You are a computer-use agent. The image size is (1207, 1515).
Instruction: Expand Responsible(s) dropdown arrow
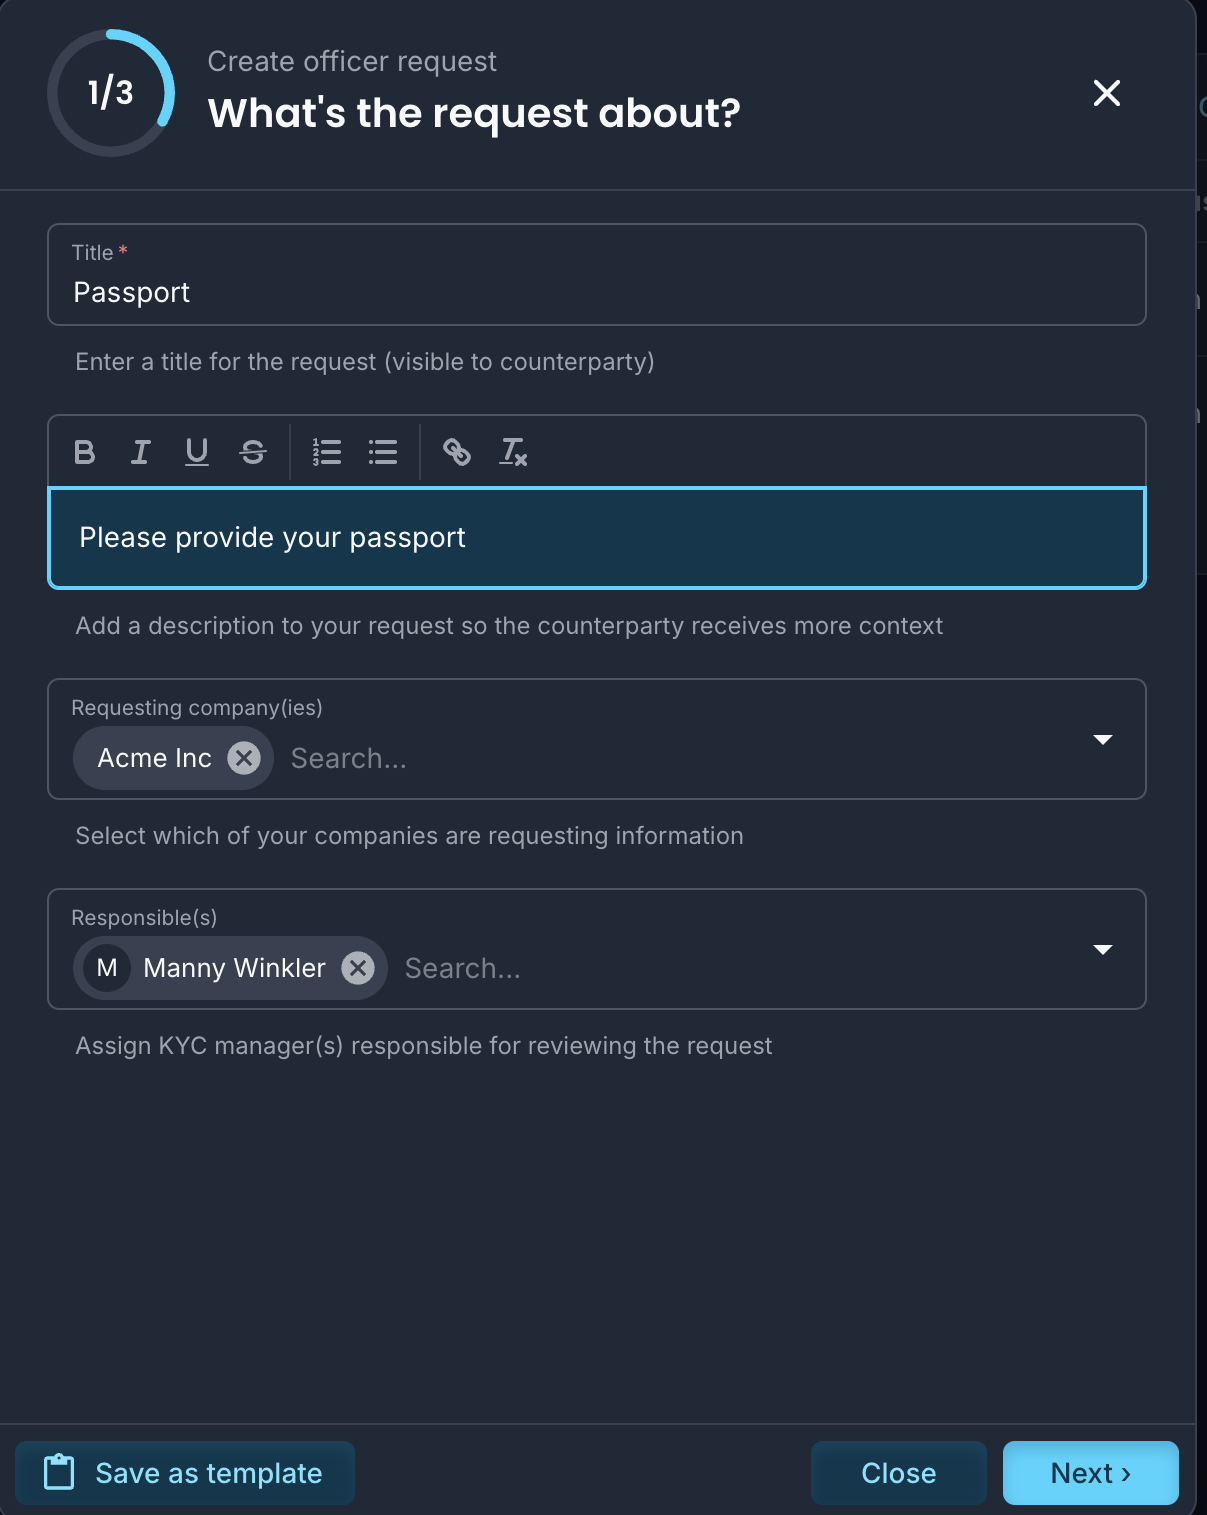tap(1103, 950)
